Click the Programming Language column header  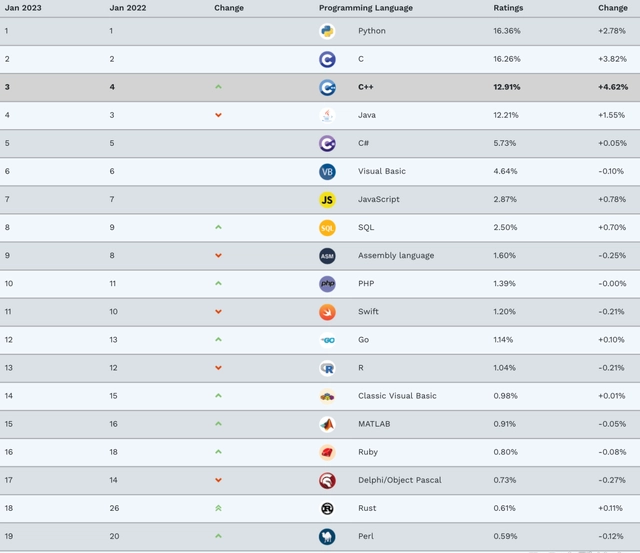pos(366,8)
